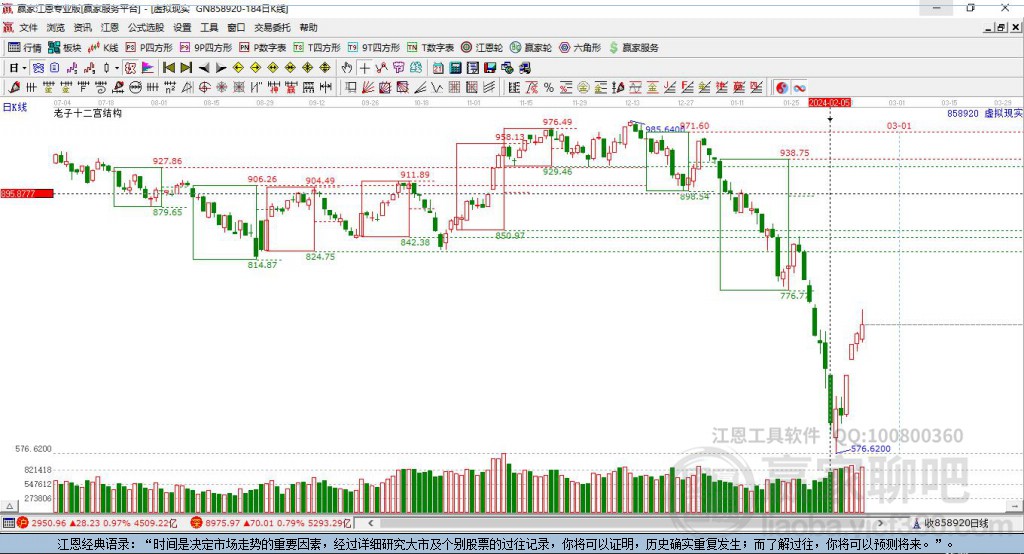Click the 虚拟现实 stock name
Screen dimensions: 1024x554
tap(1003, 114)
